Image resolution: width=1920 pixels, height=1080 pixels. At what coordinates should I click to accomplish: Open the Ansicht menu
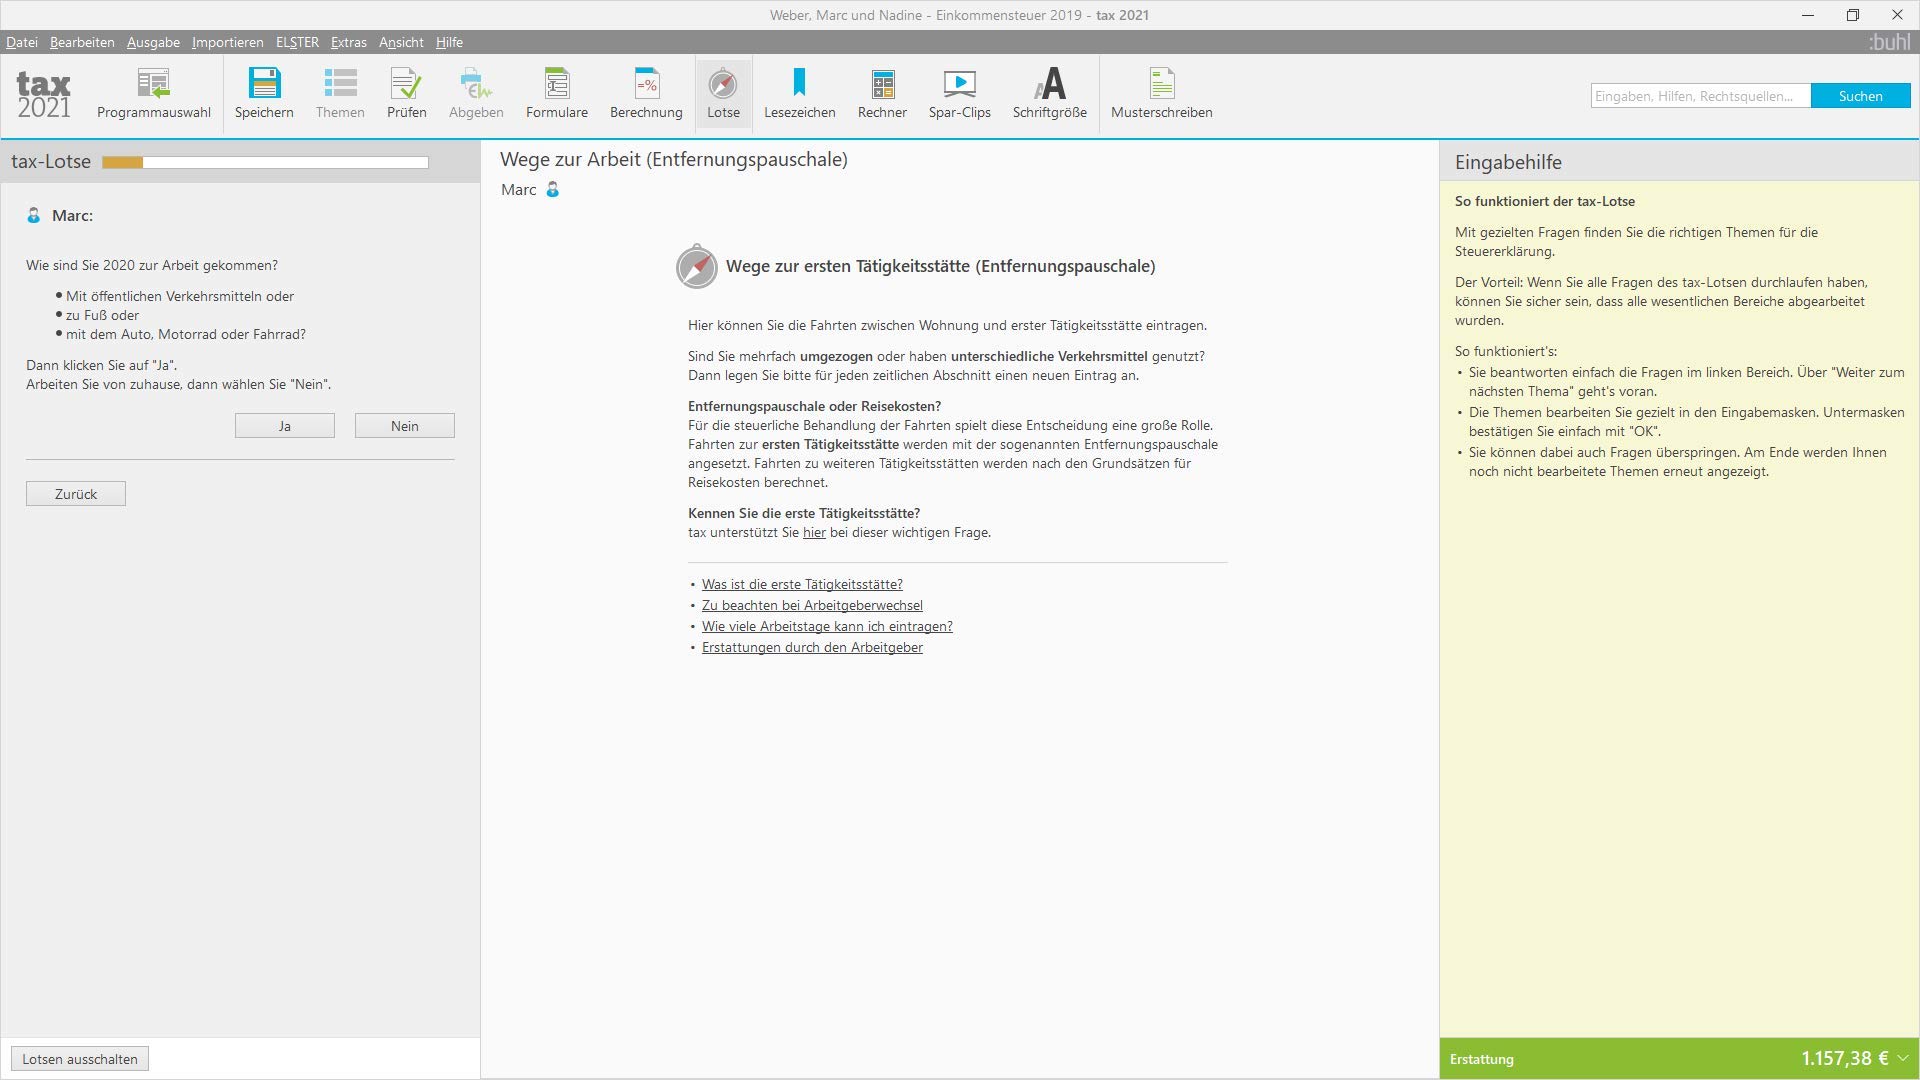[x=401, y=42]
